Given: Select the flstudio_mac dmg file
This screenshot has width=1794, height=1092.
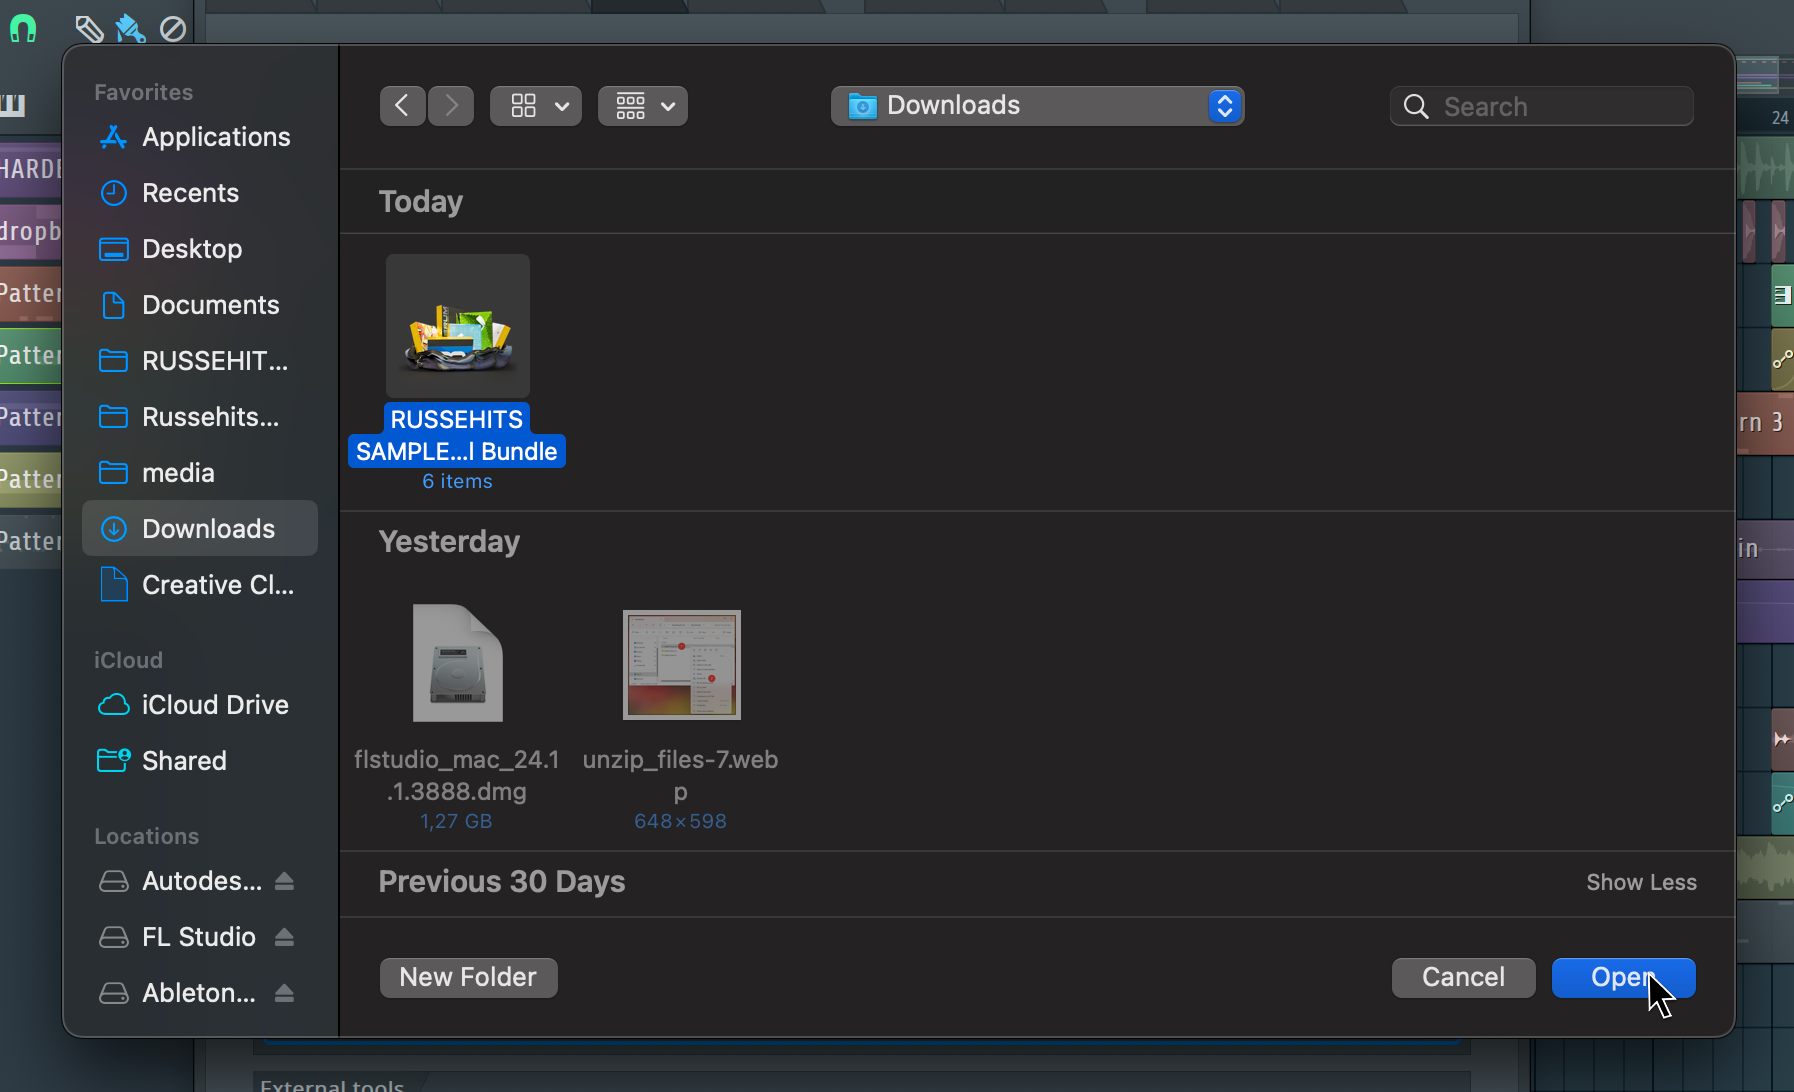Looking at the screenshot, I should pyautogui.click(x=457, y=664).
